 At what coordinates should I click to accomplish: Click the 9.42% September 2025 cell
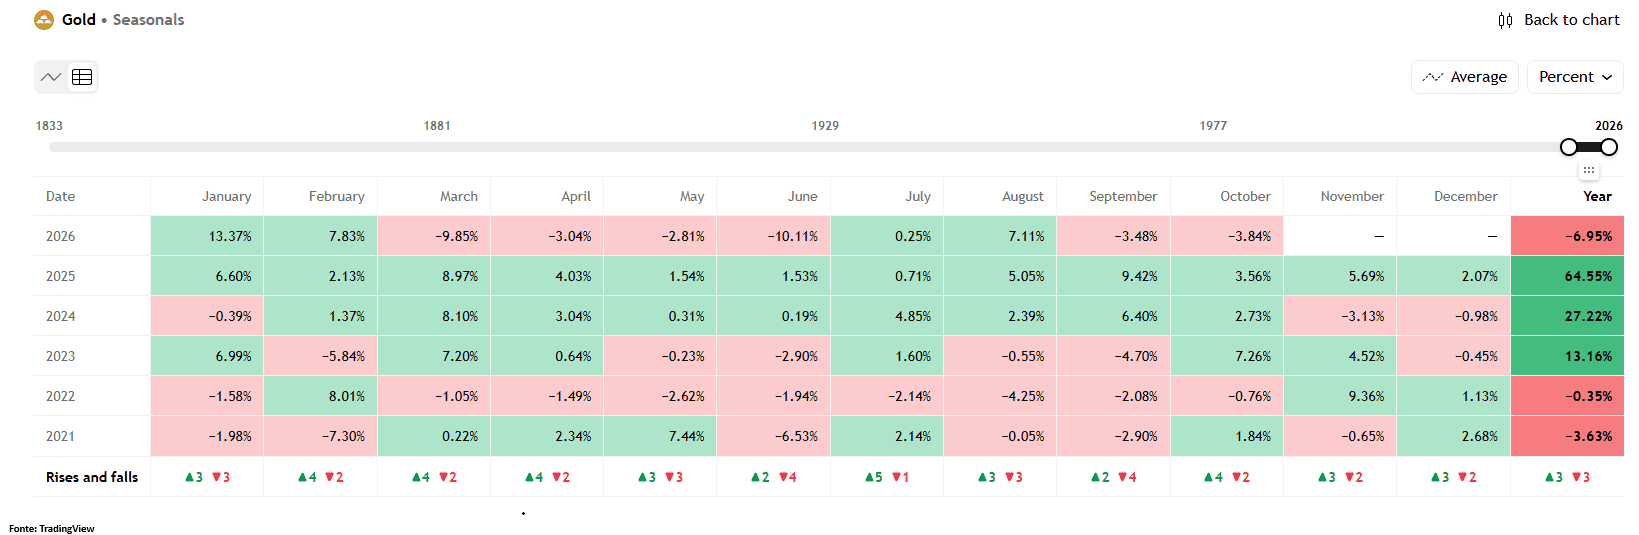1114,276
